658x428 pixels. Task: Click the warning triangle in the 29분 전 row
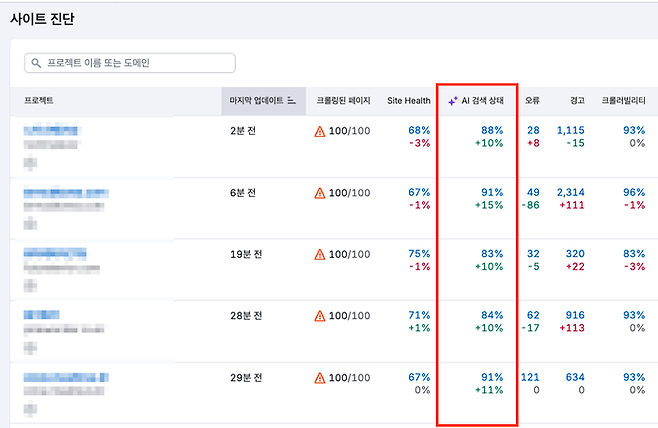click(x=320, y=378)
